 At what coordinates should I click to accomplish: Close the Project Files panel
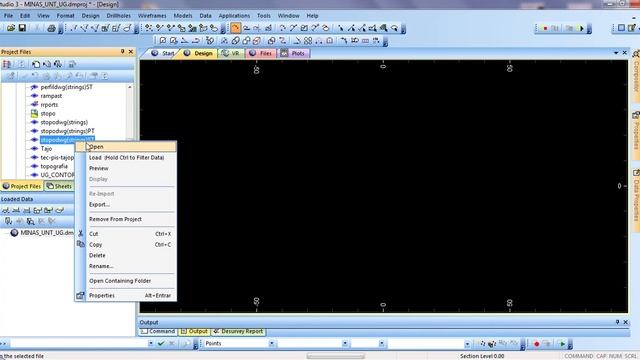(x=131, y=52)
